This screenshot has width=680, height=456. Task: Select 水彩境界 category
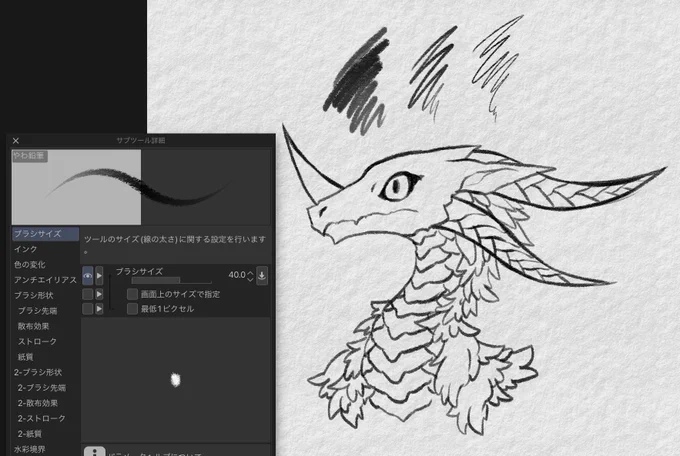click(x=45, y=449)
